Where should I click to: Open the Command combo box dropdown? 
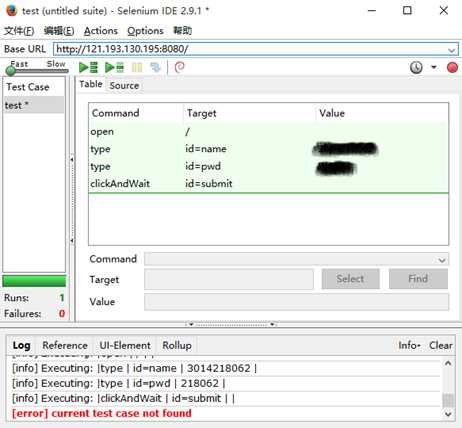(442, 260)
